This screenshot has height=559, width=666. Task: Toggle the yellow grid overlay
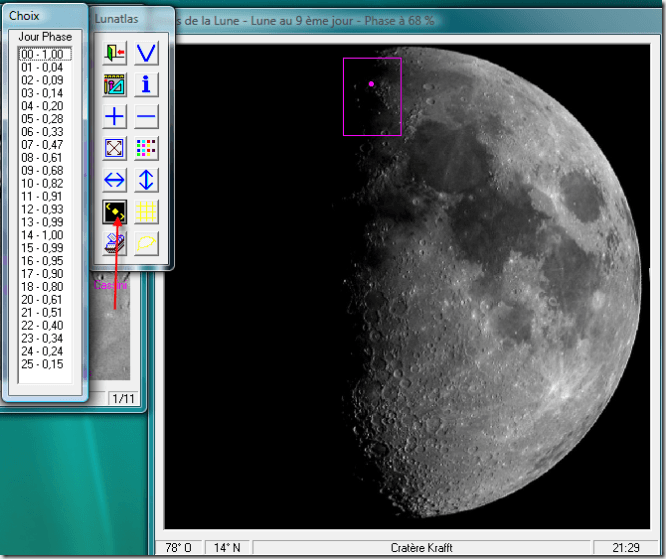point(147,211)
